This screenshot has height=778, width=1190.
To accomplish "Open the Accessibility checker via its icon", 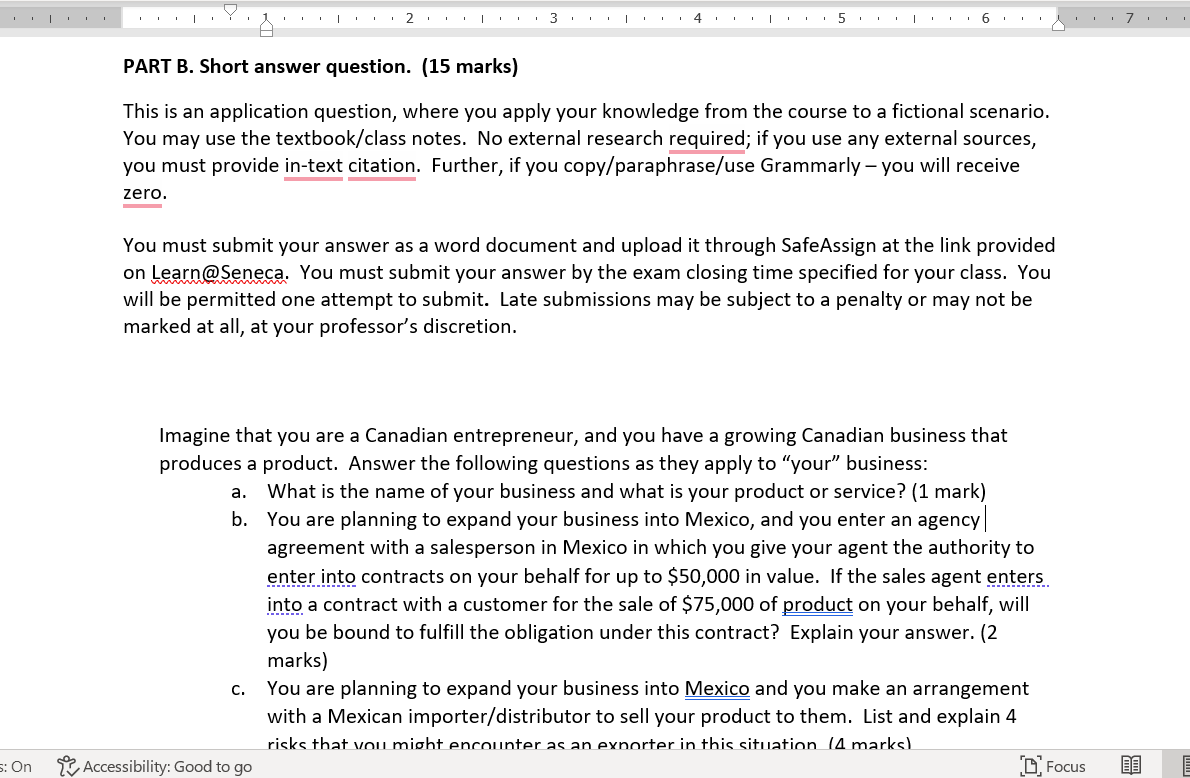I will coord(66,766).
